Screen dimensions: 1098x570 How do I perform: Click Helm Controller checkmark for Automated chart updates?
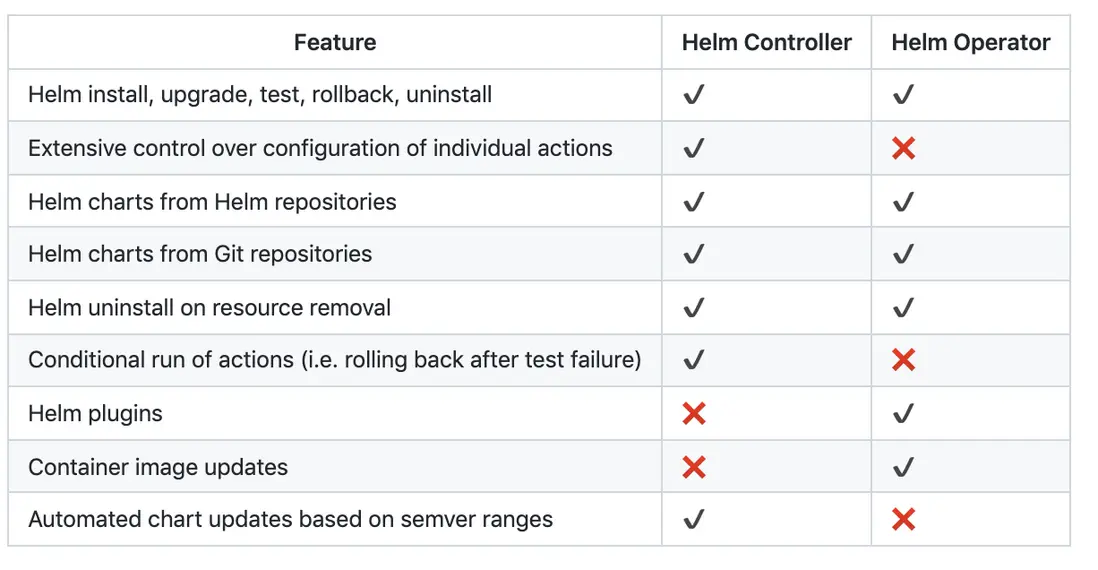tap(693, 520)
